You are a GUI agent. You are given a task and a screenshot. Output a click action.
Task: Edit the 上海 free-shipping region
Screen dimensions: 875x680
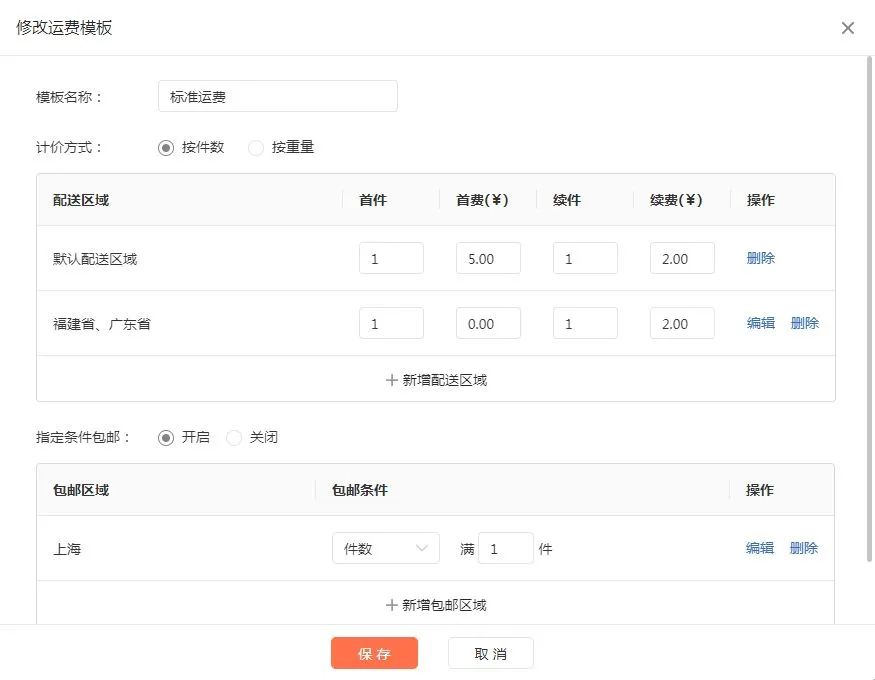(x=759, y=548)
